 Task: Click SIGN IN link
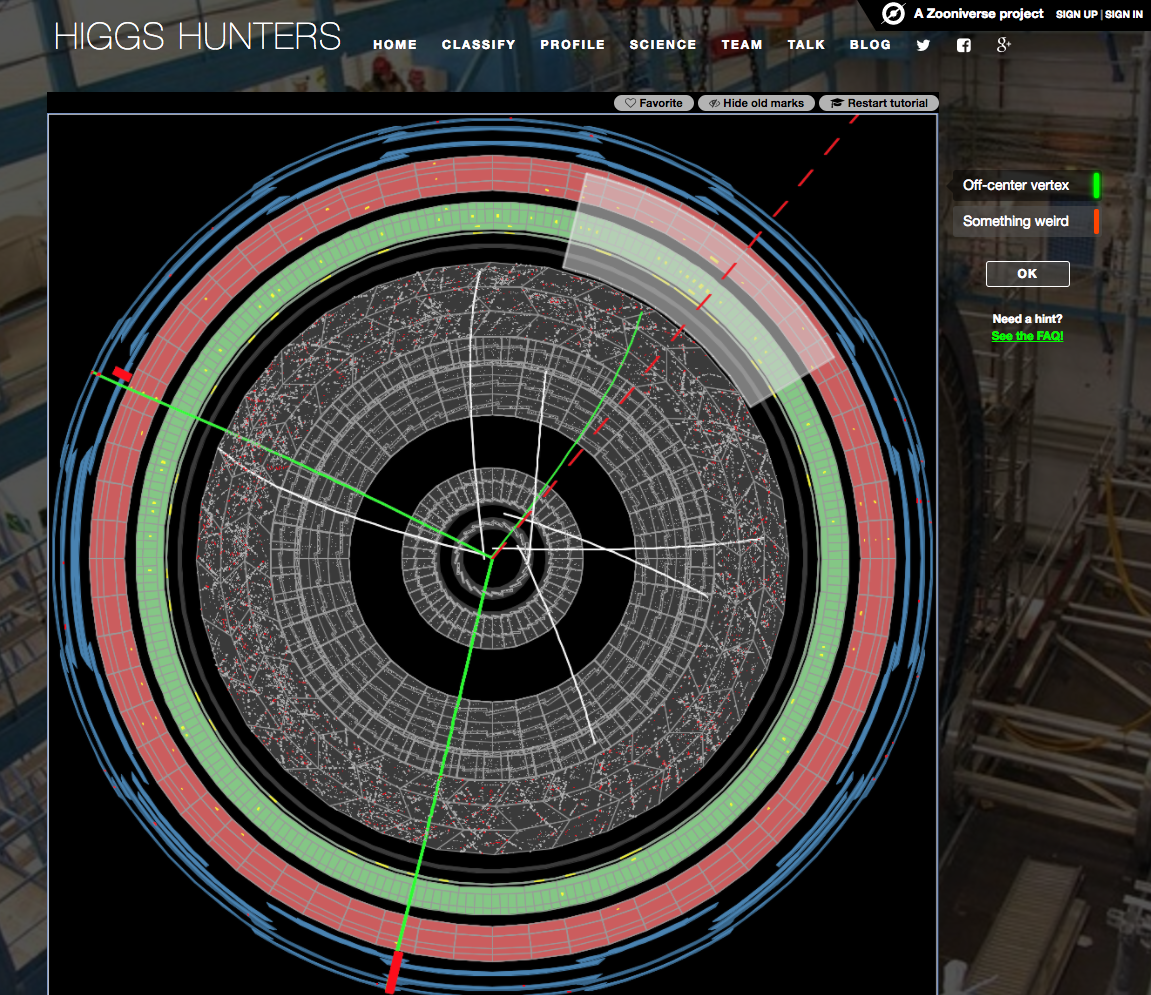click(x=1124, y=14)
